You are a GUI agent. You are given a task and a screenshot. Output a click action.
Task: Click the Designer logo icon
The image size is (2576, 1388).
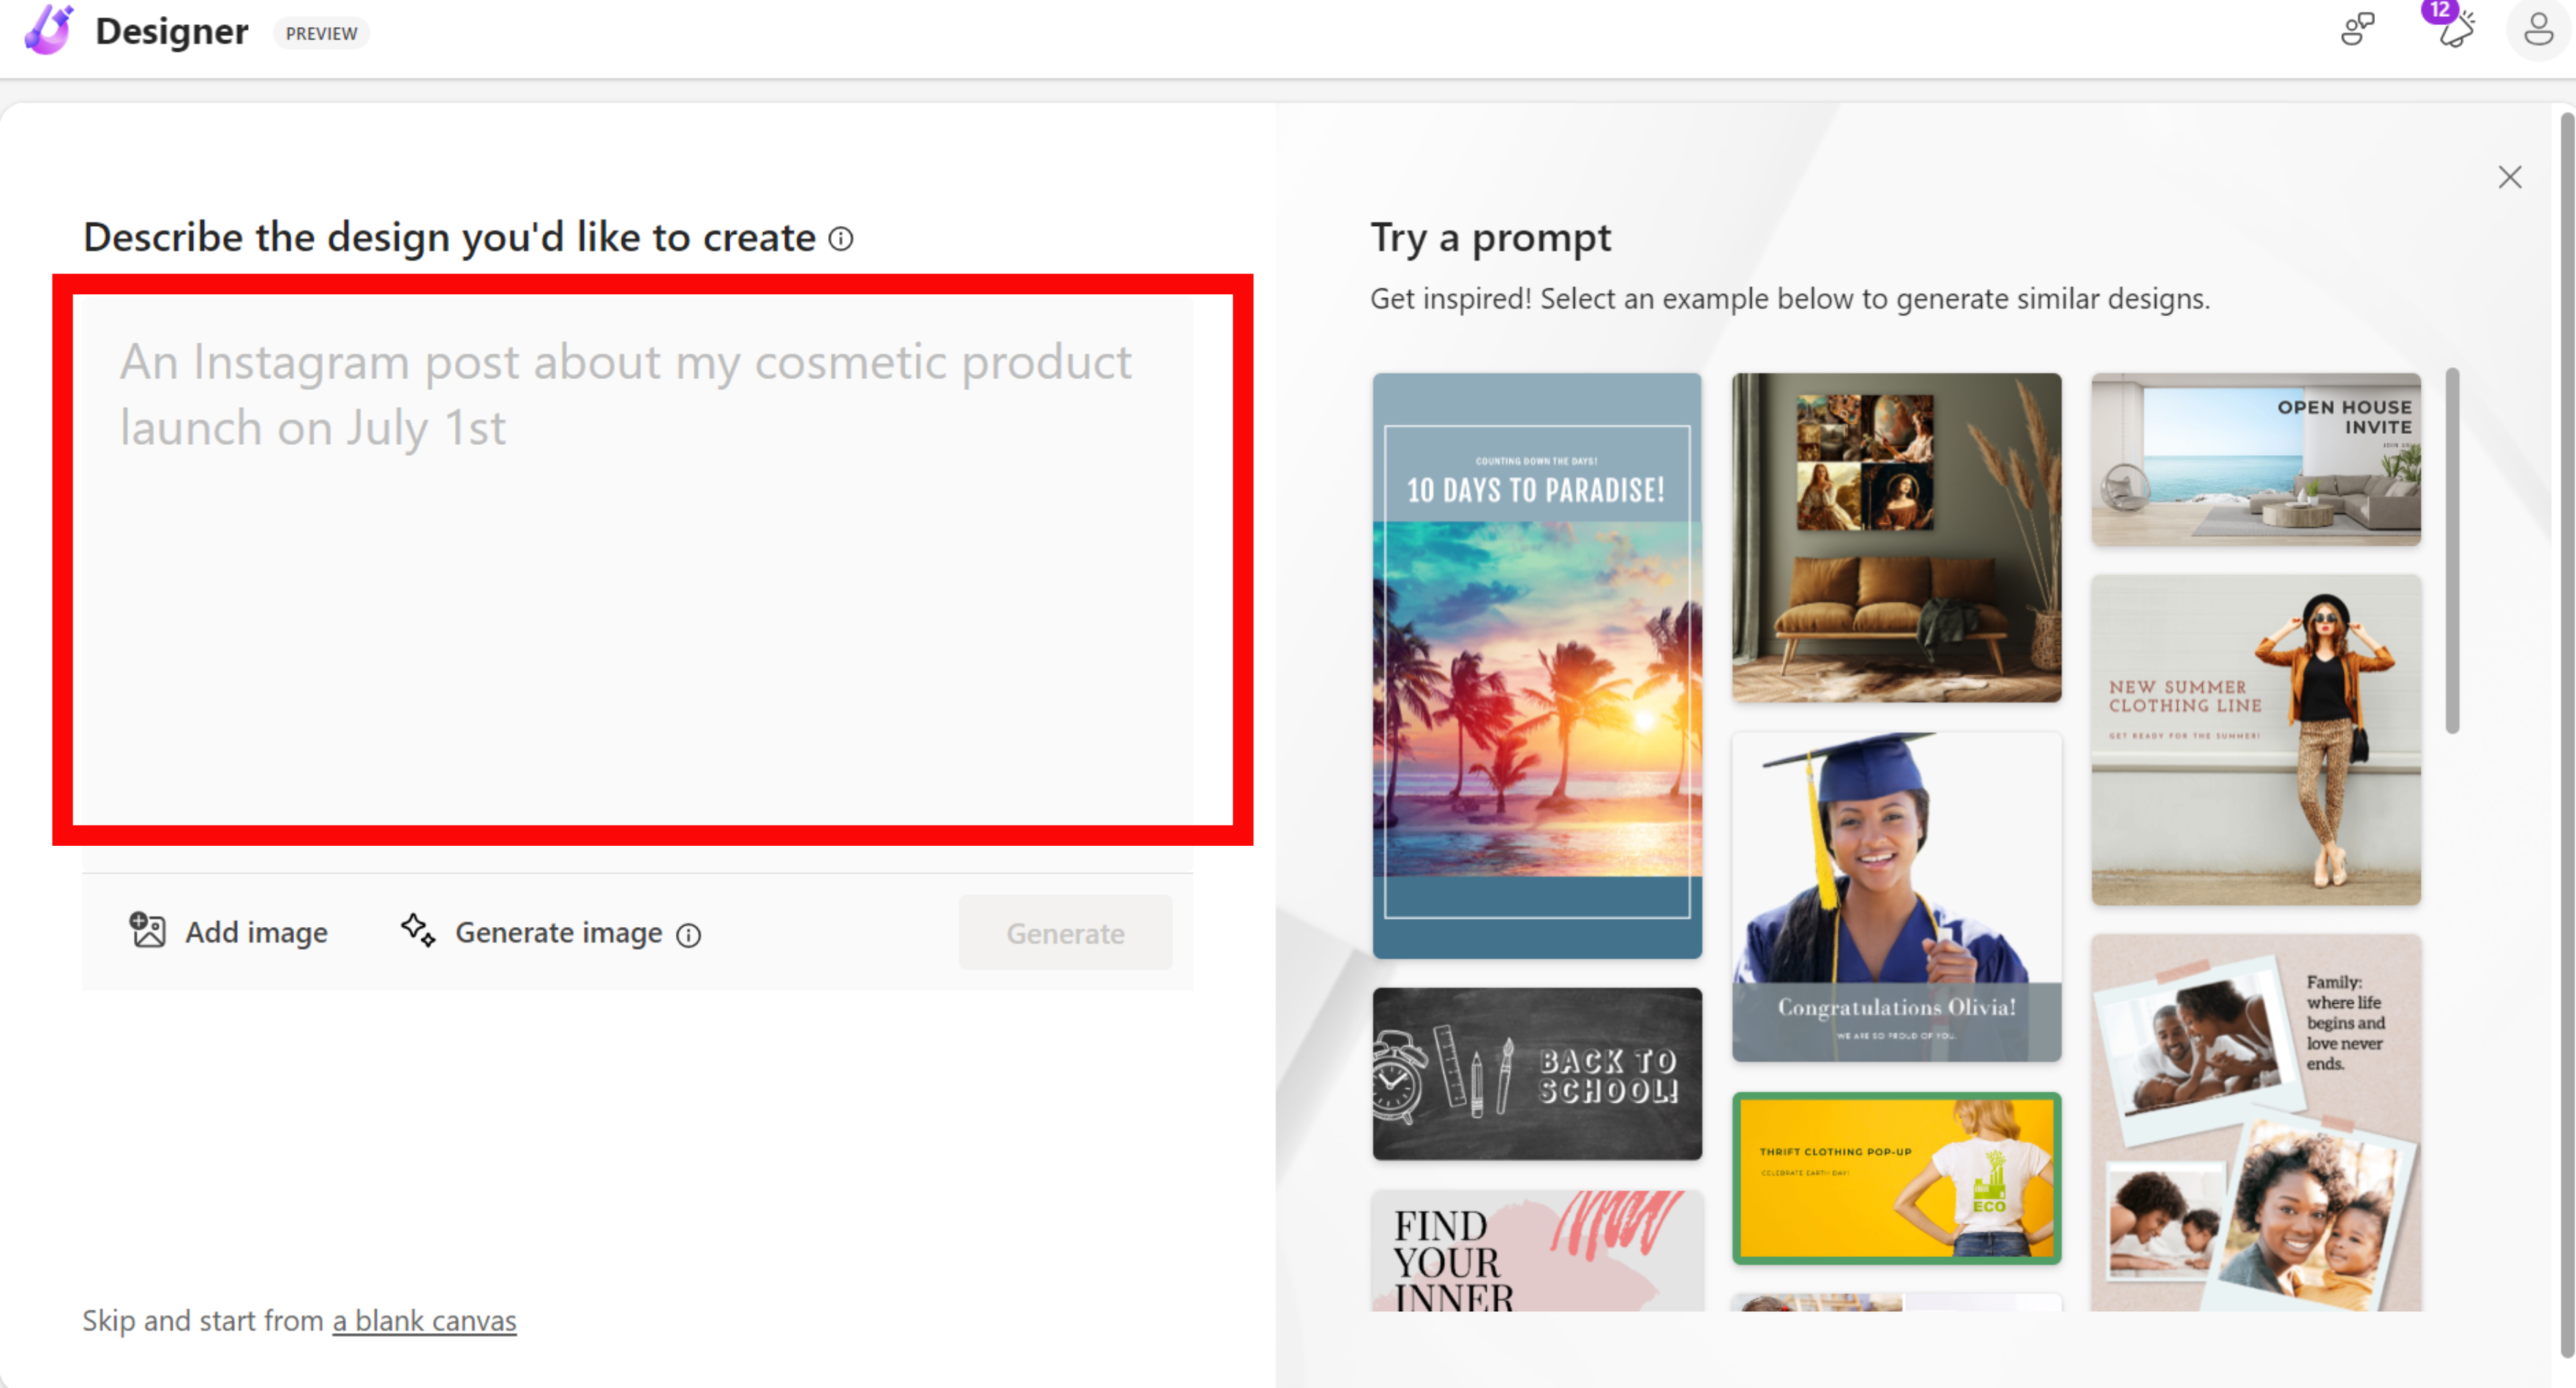[x=48, y=30]
